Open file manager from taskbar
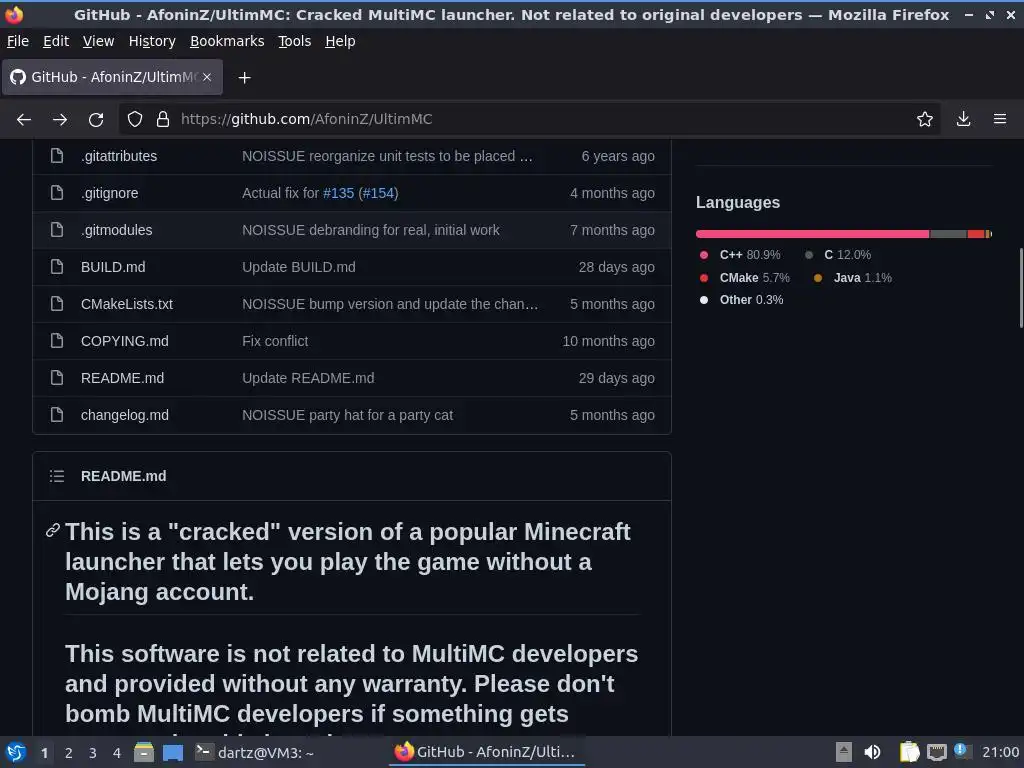This screenshot has width=1024, height=768. click(x=144, y=752)
